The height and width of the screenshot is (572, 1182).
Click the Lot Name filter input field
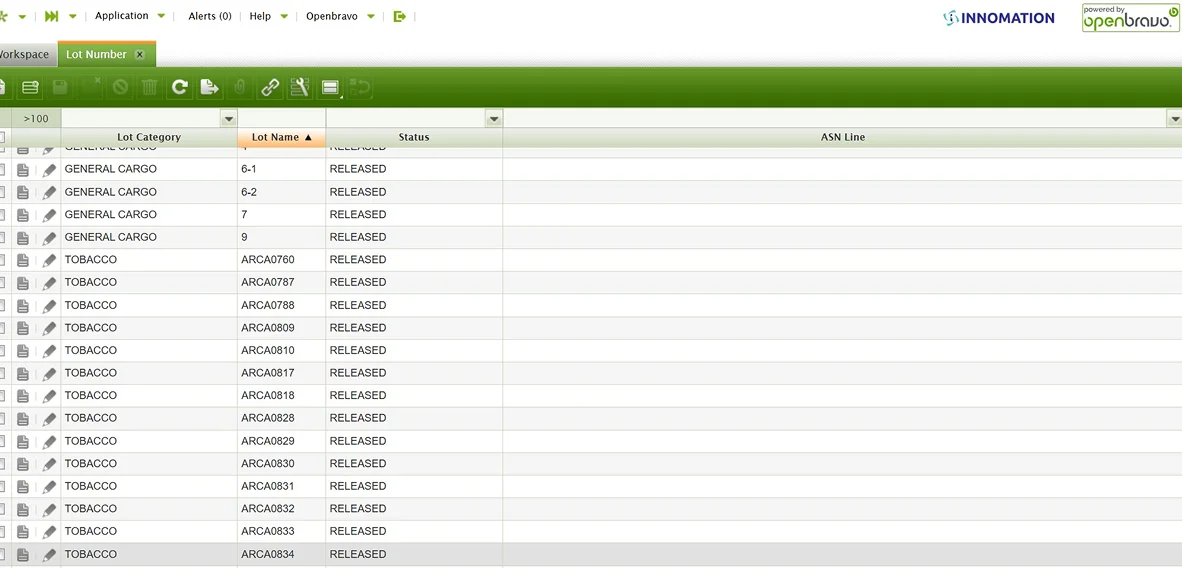[281, 119]
